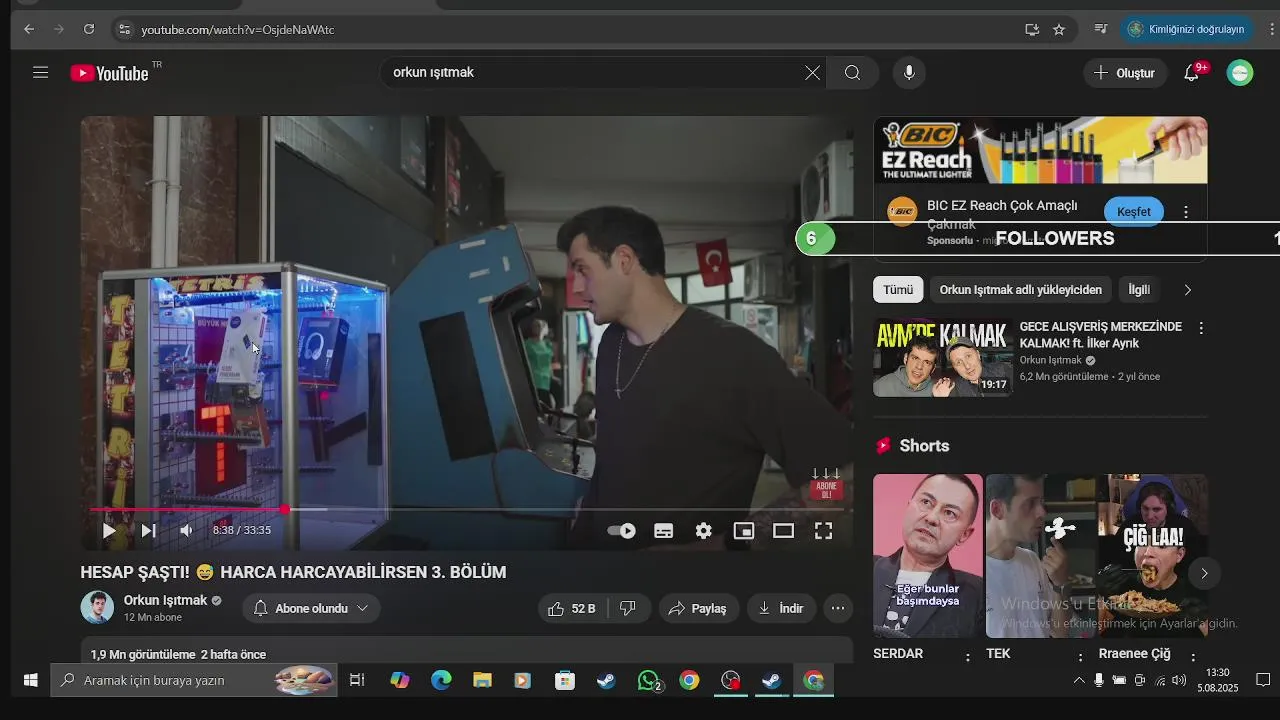This screenshot has height=720, width=1280.
Task: Skip to the next video
Action: 148,531
